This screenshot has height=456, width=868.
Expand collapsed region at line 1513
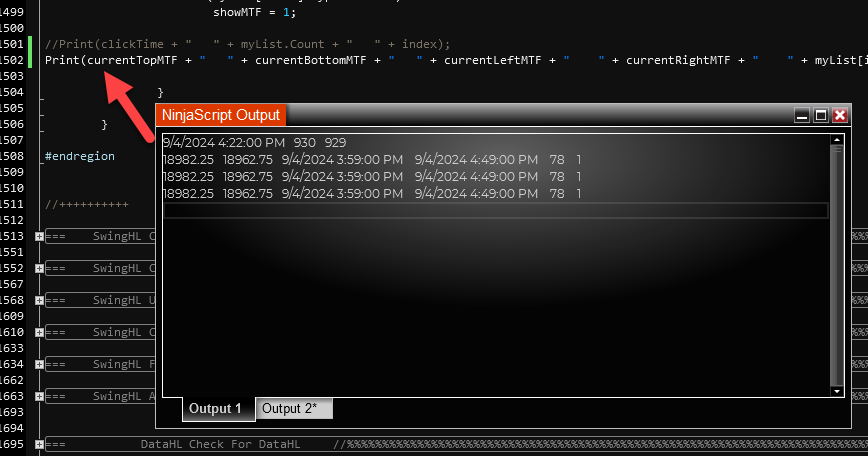tap(39, 236)
